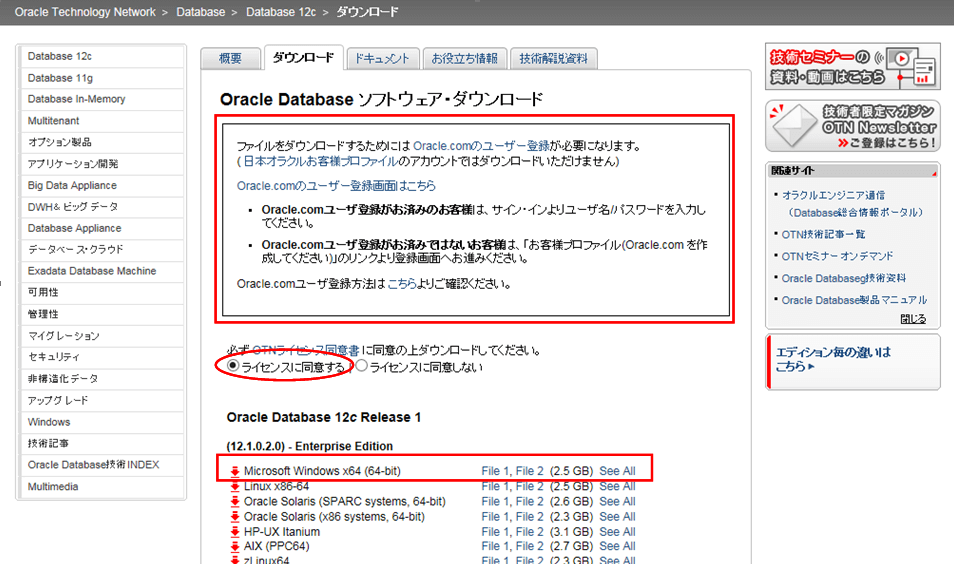Select ライセンスに同意しない radio button
The image size is (954, 564).
coord(361,366)
